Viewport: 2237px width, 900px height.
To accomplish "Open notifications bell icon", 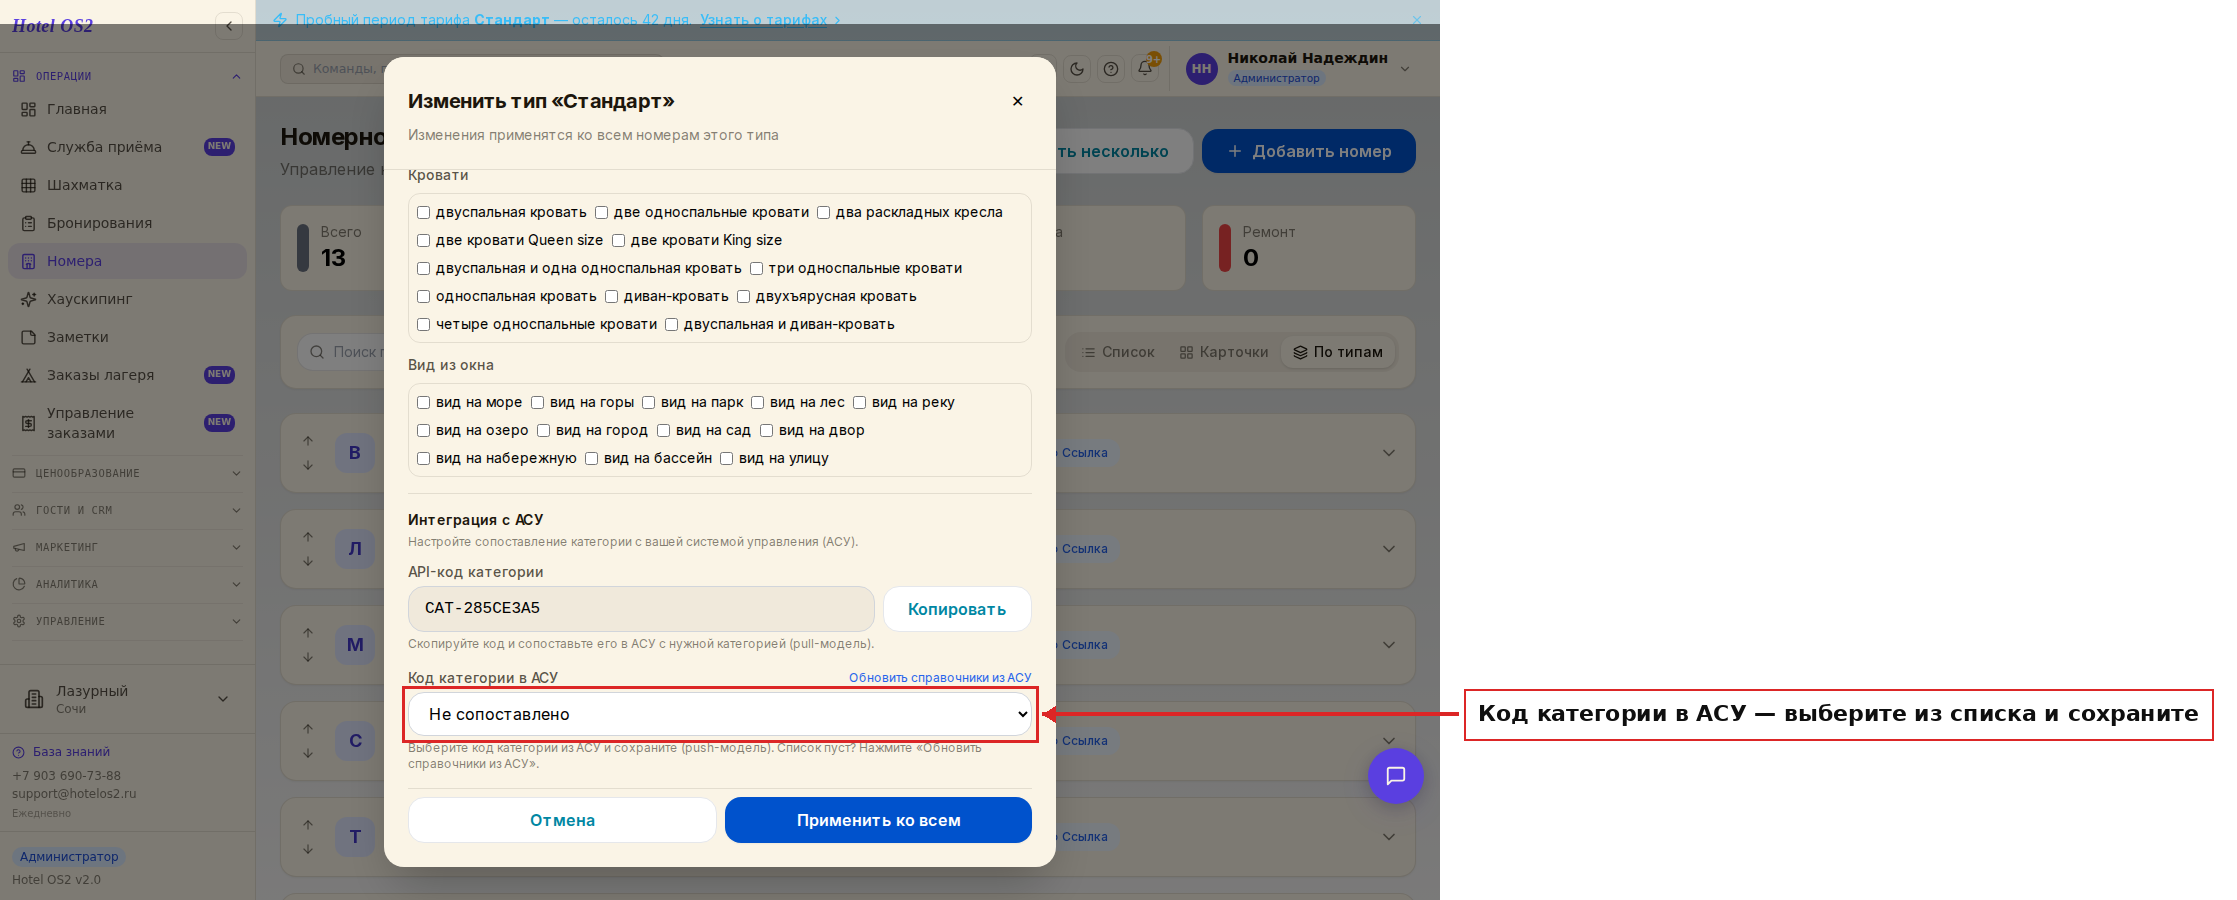I will tap(1145, 69).
